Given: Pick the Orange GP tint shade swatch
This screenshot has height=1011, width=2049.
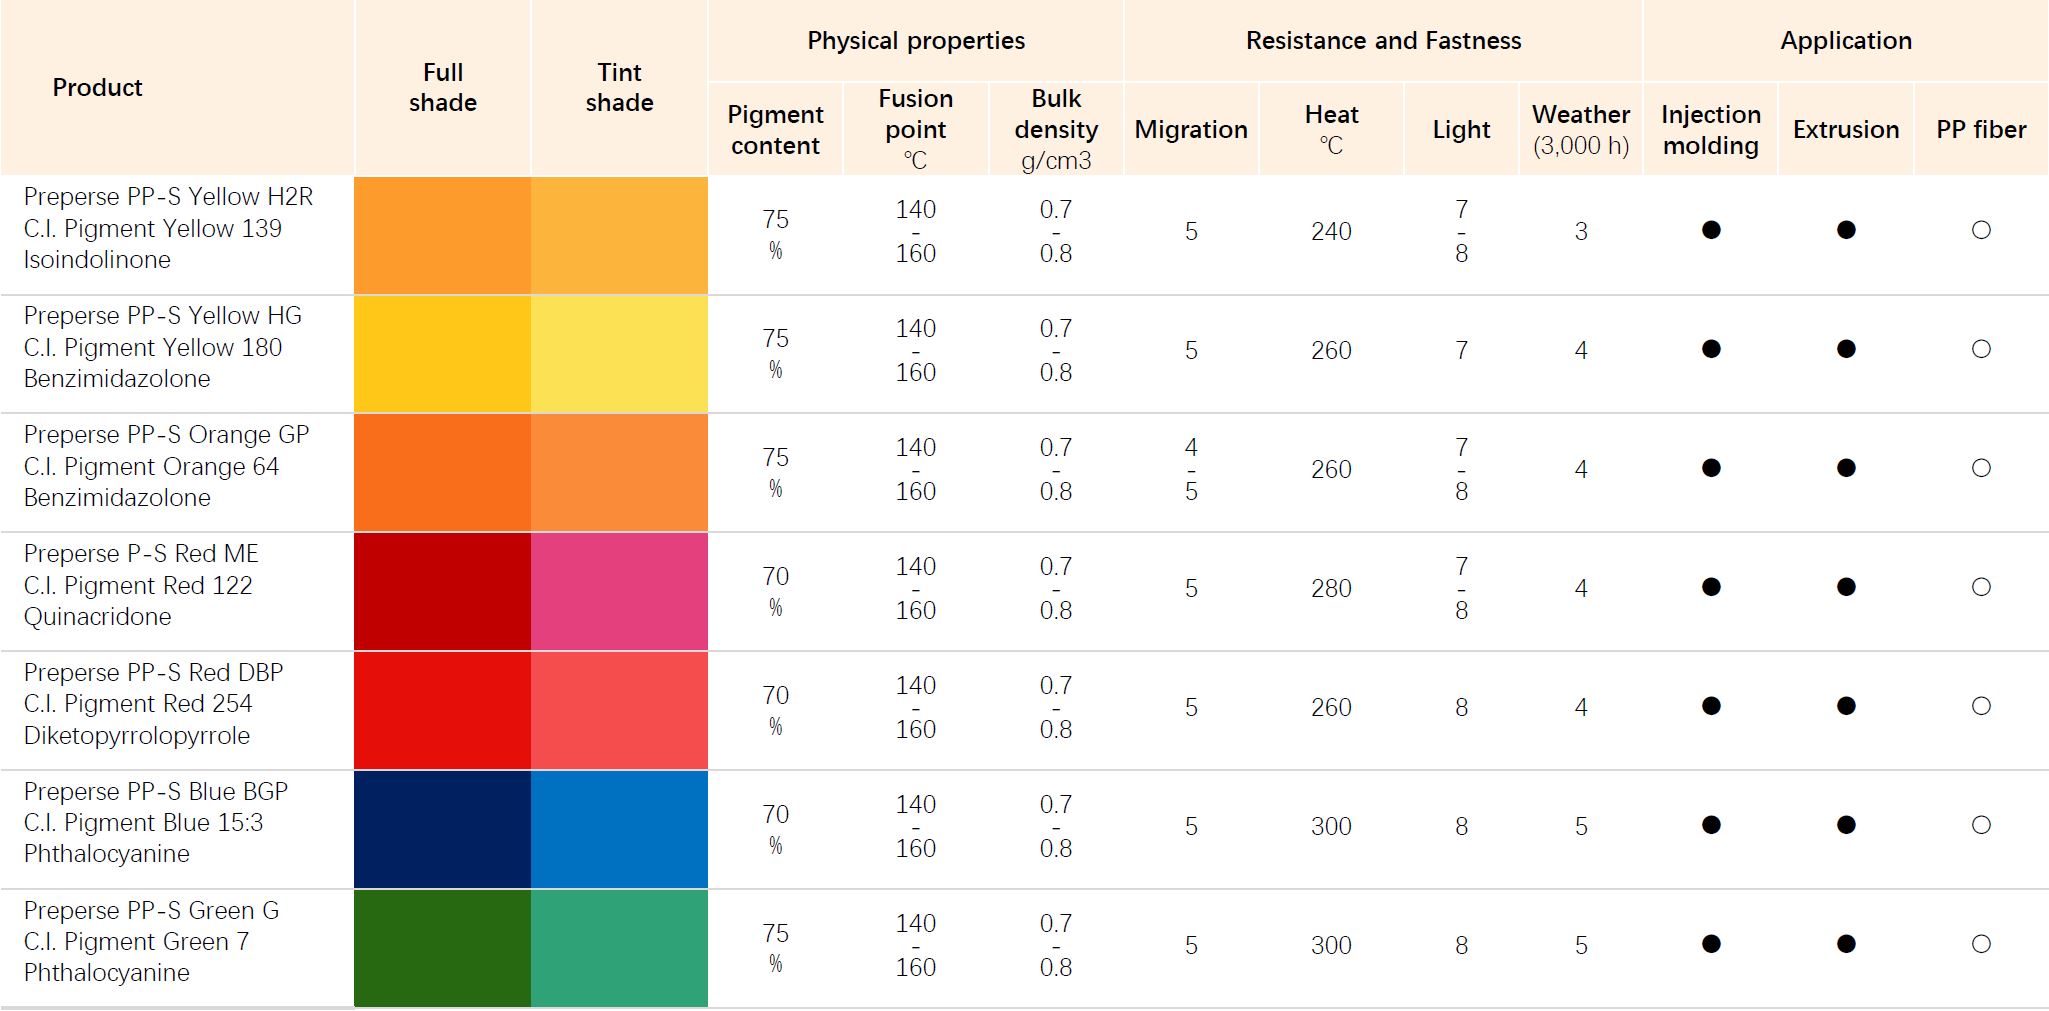Looking at the screenshot, I should pos(619,473).
